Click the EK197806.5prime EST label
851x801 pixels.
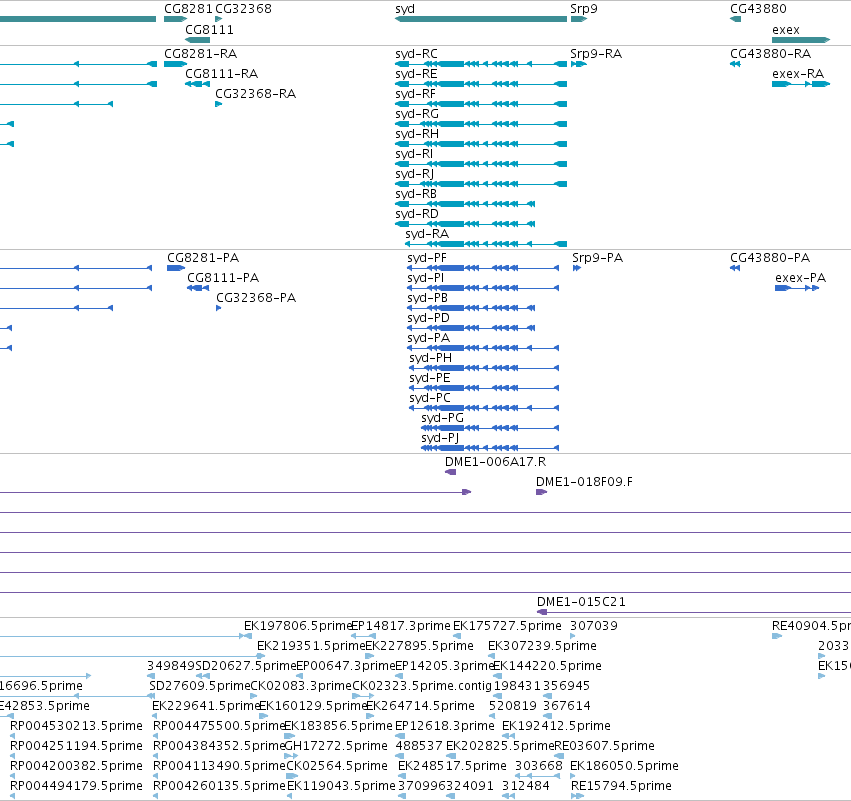[x=298, y=626]
